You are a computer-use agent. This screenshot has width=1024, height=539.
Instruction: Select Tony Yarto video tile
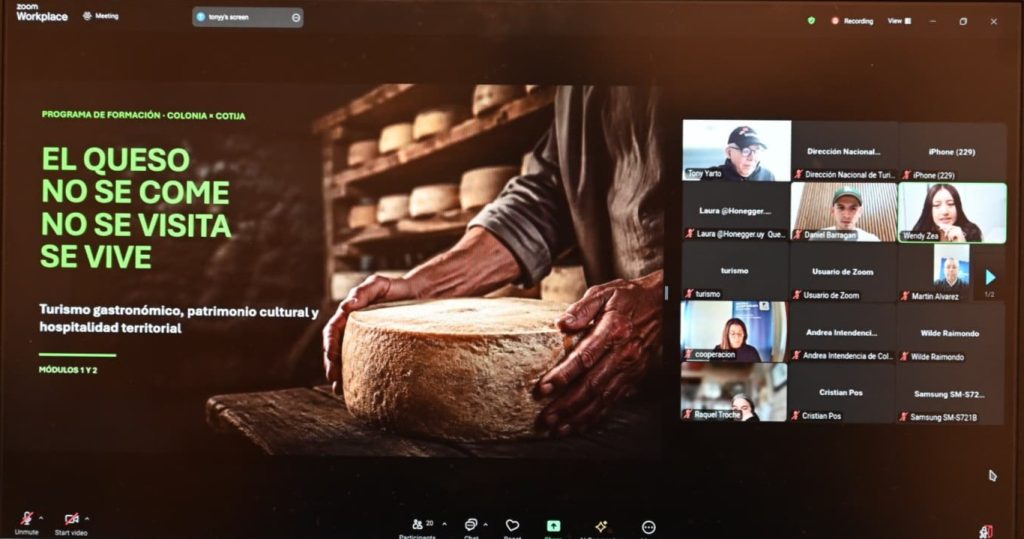(x=736, y=150)
